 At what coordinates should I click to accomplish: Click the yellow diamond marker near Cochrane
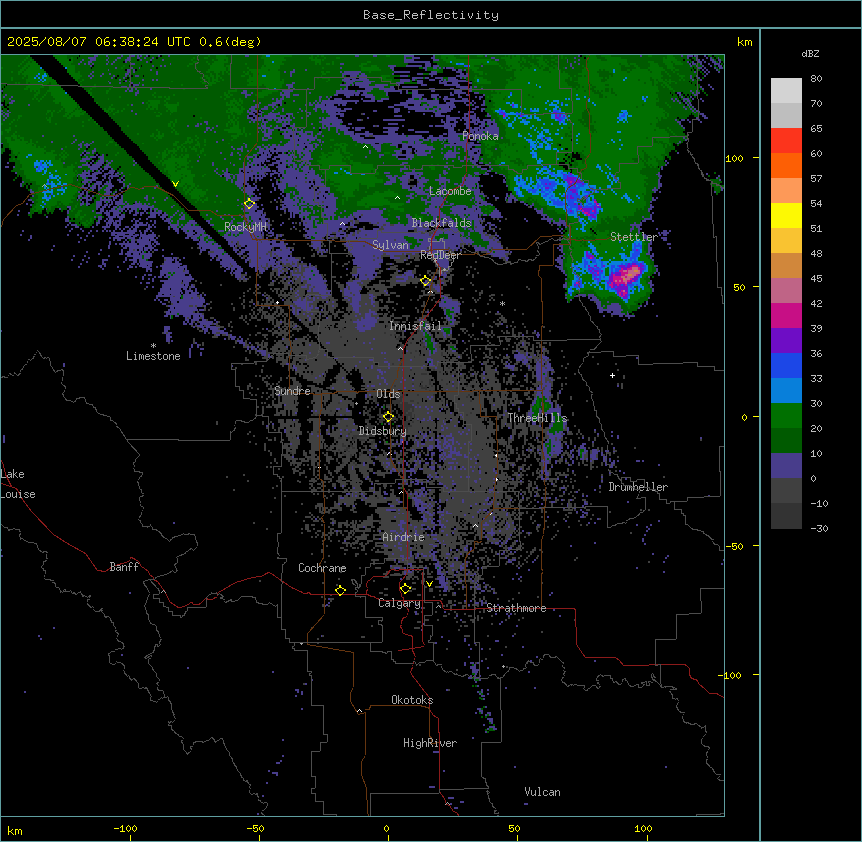coord(340,590)
